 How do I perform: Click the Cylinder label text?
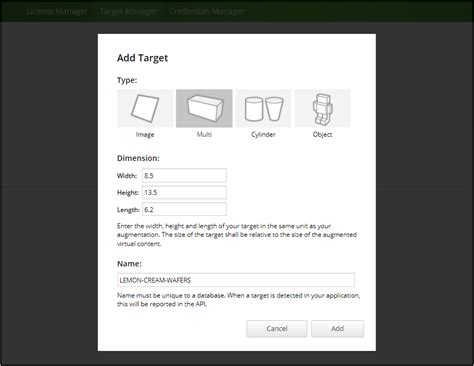click(x=263, y=135)
